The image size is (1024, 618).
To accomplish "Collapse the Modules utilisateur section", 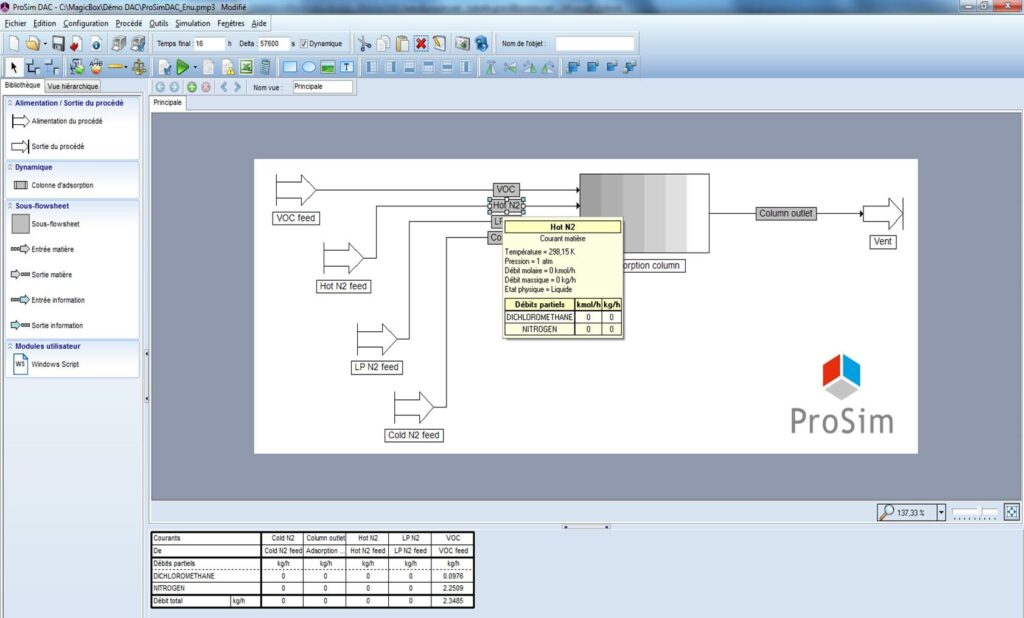I will tap(10, 346).
